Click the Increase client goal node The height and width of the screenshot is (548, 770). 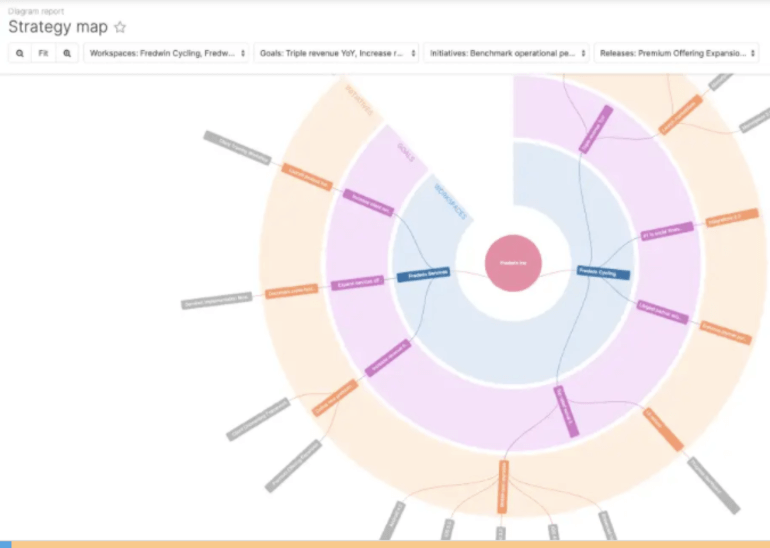click(368, 202)
